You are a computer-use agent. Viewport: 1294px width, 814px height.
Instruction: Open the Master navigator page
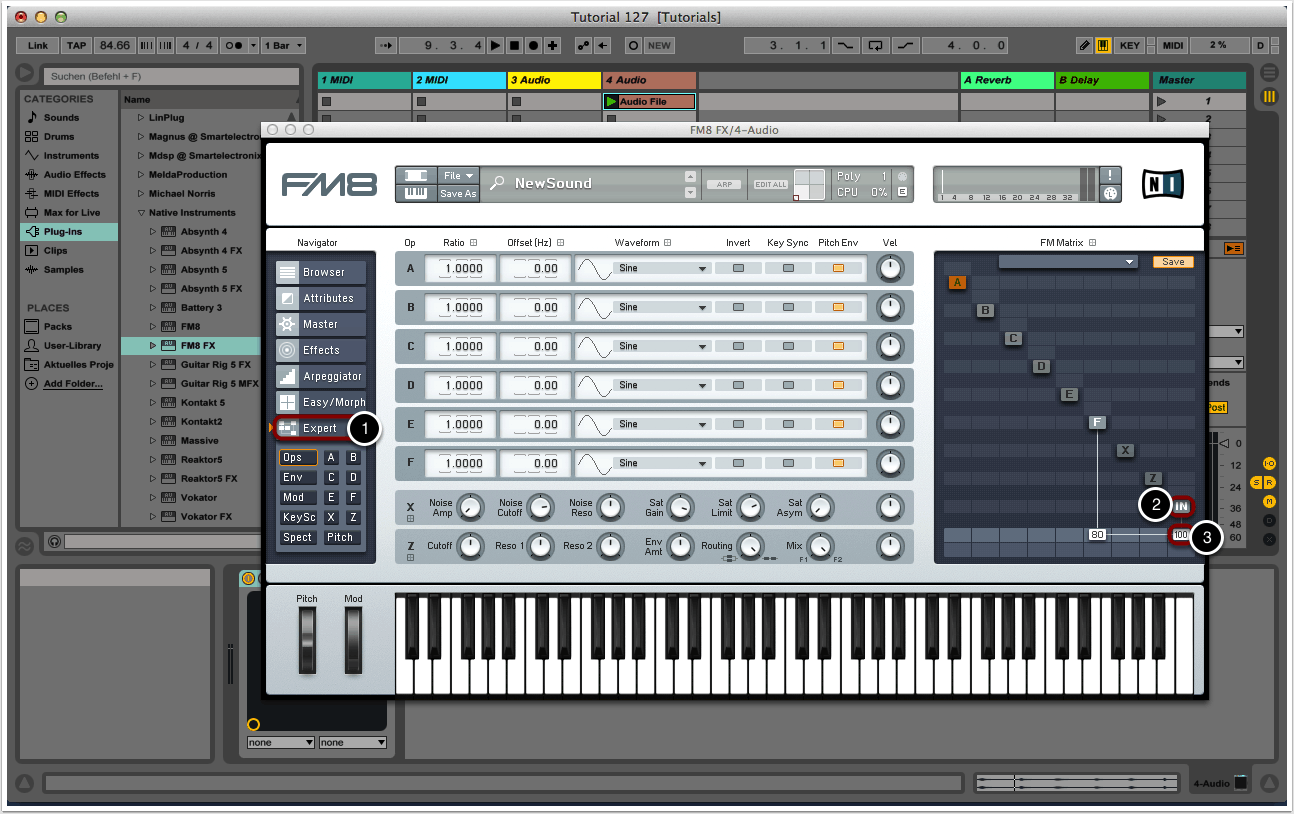tap(321, 324)
